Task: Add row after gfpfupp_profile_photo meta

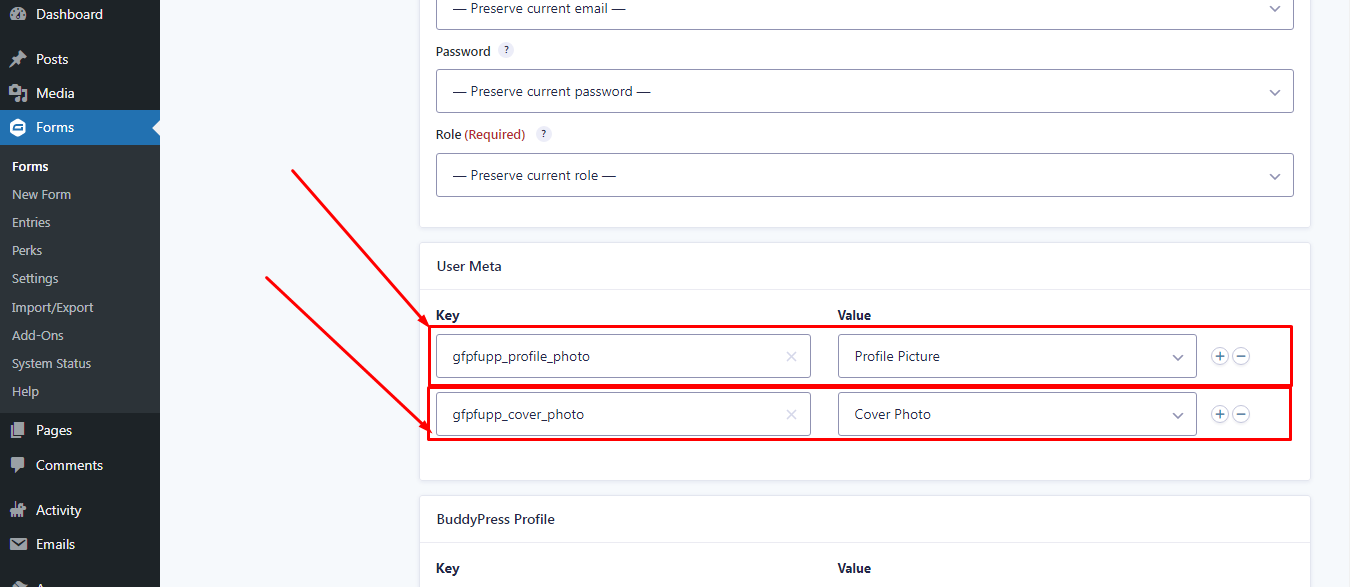Action: click(1220, 356)
